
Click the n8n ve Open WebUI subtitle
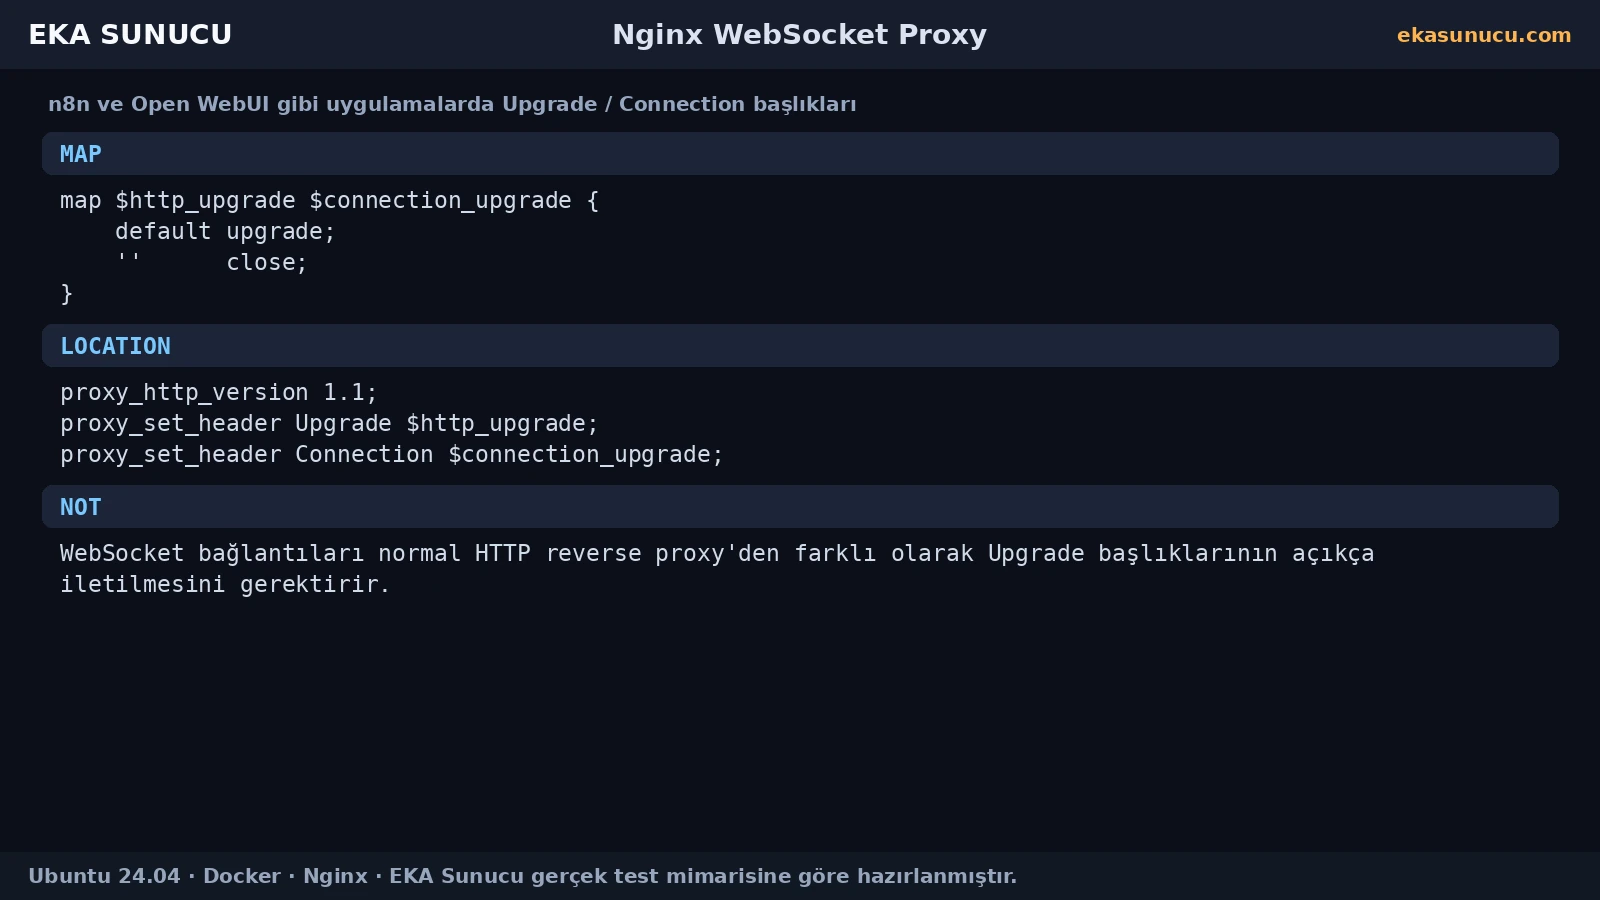tap(452, 105)
